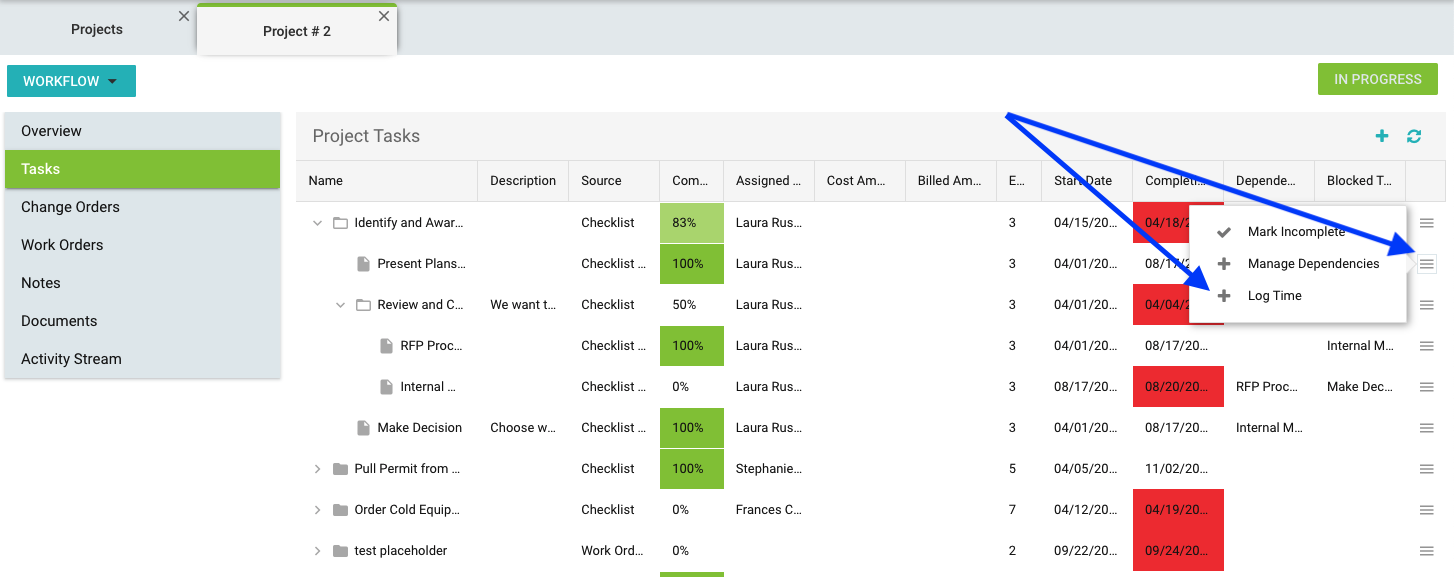This screenshot has height=577, width=1454.
Task: Collapse the Identify and Award task group
Action: pos(318,223)
